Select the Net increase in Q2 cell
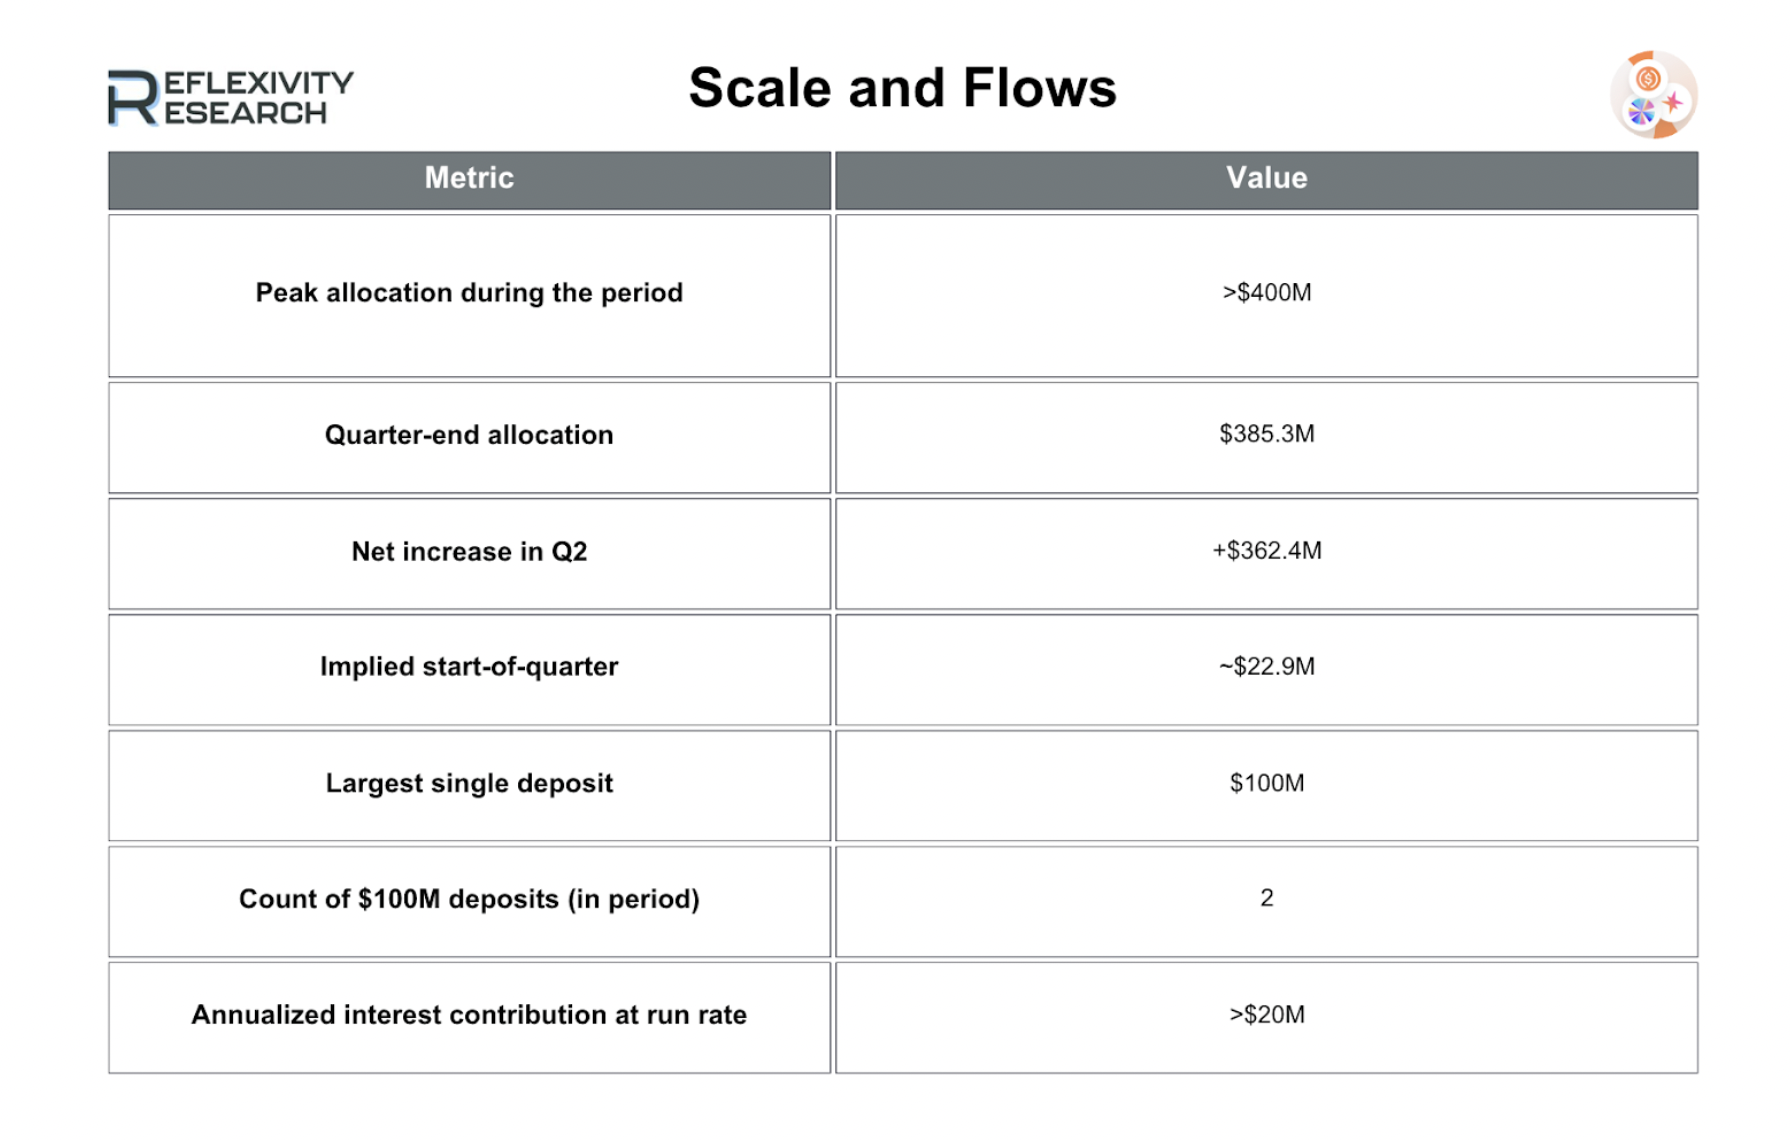Viewport: 1790px width, 1140px height. pyautogui.click(x=469, y=552)
